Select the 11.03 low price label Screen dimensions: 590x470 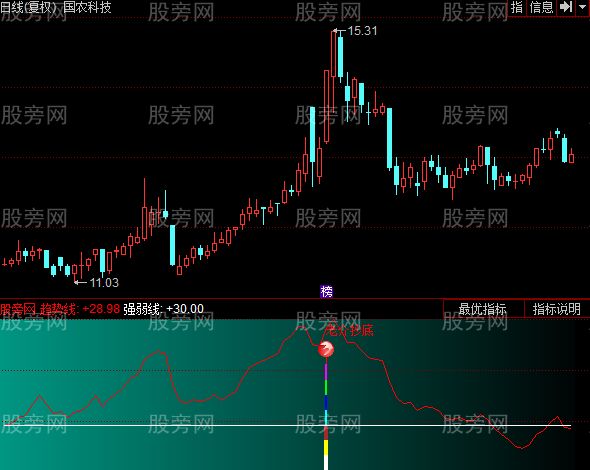point(104,282)
